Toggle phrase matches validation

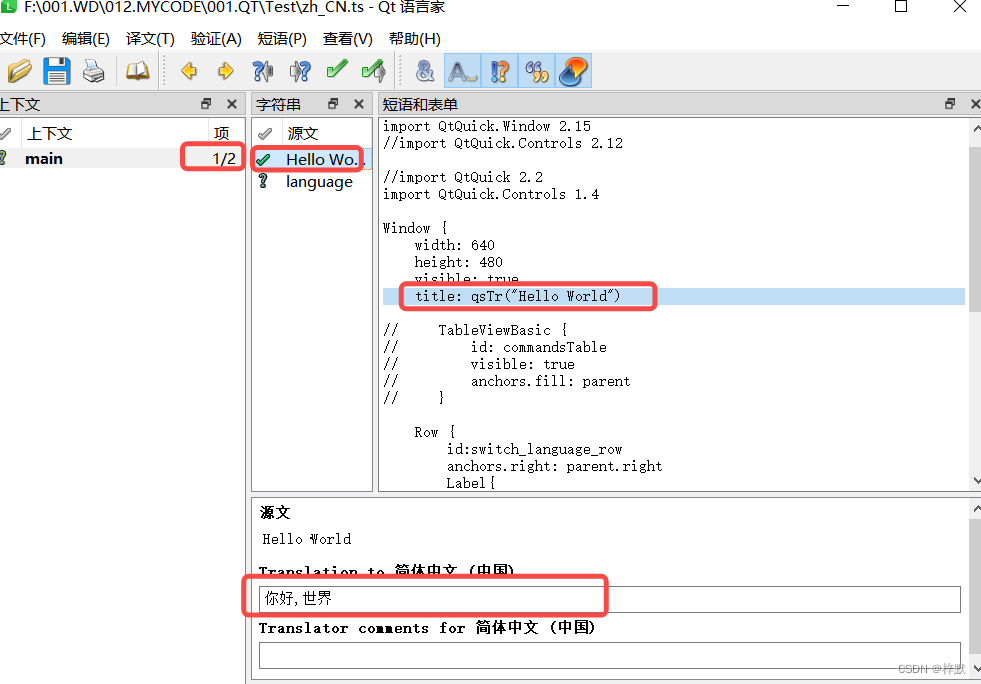(536, 71)
